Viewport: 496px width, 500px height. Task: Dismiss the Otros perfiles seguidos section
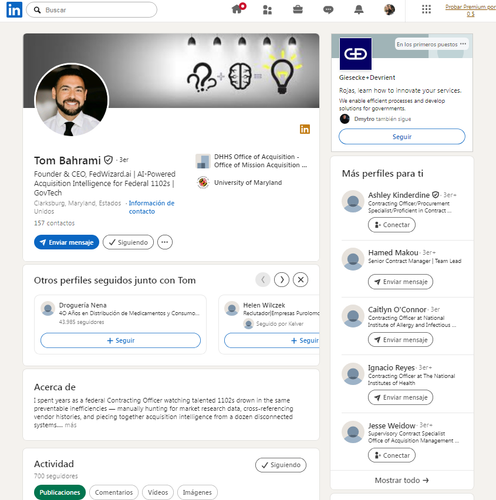click(x=300, y=280)
